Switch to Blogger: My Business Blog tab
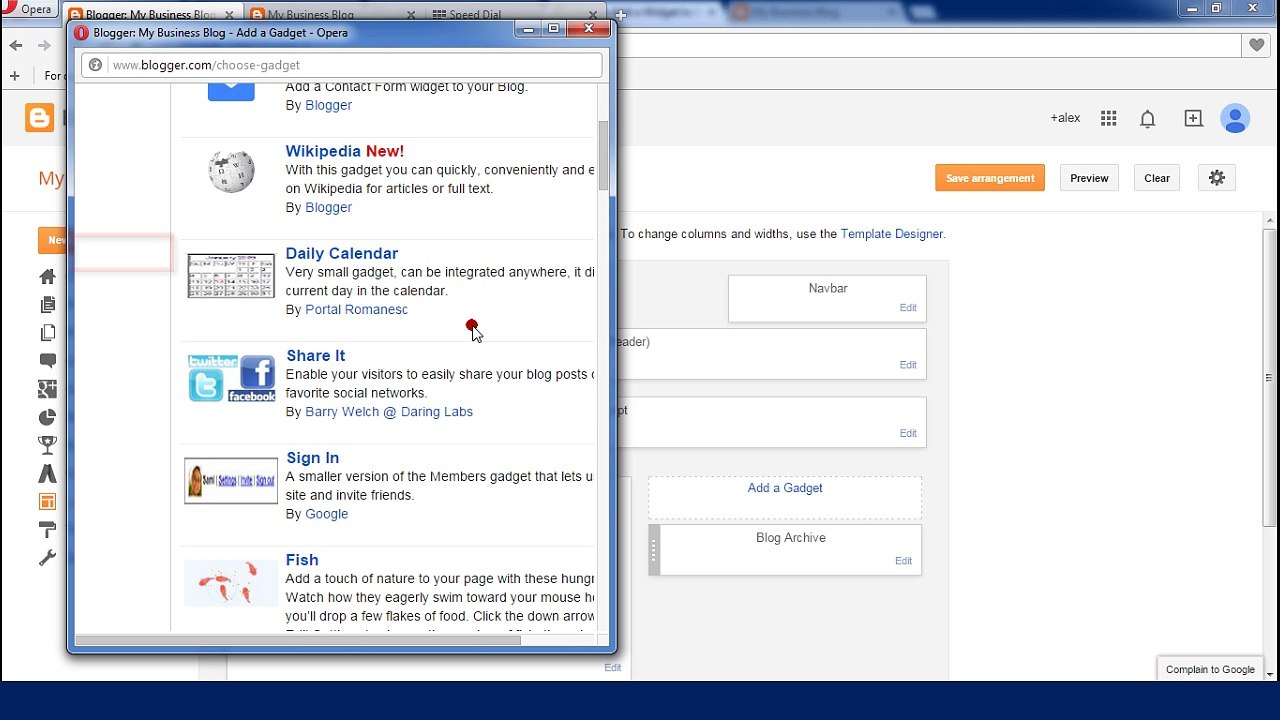This screenshot has width=1280, height=720. (x=150, y=15)
